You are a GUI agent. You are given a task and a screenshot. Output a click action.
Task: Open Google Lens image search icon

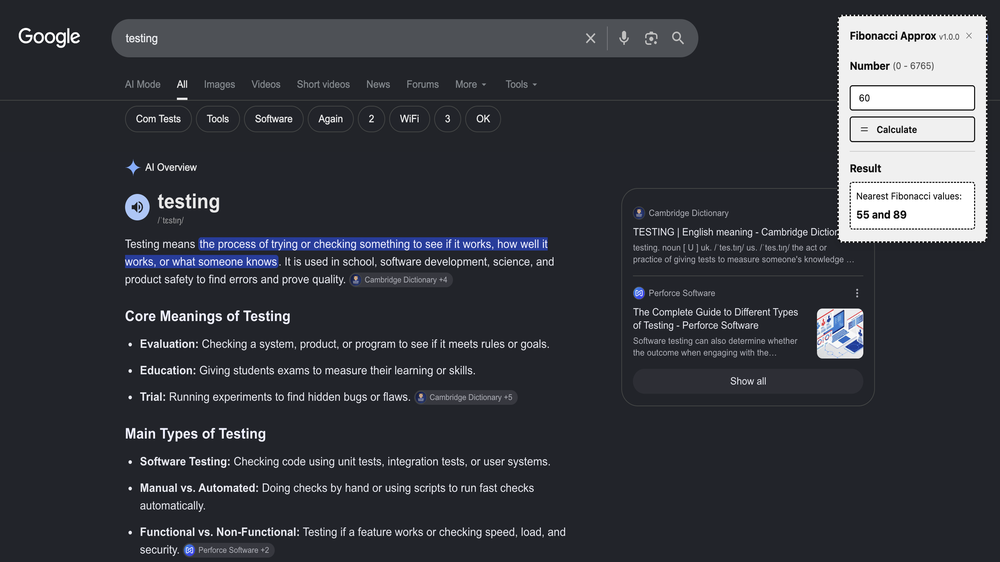click(x=651, y=38)
